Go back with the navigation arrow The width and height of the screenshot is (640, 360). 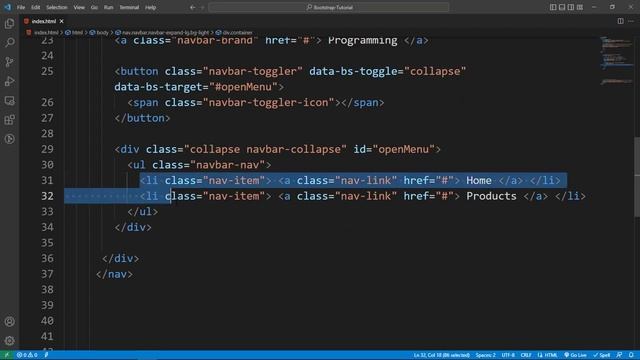[x=193, y=7]
